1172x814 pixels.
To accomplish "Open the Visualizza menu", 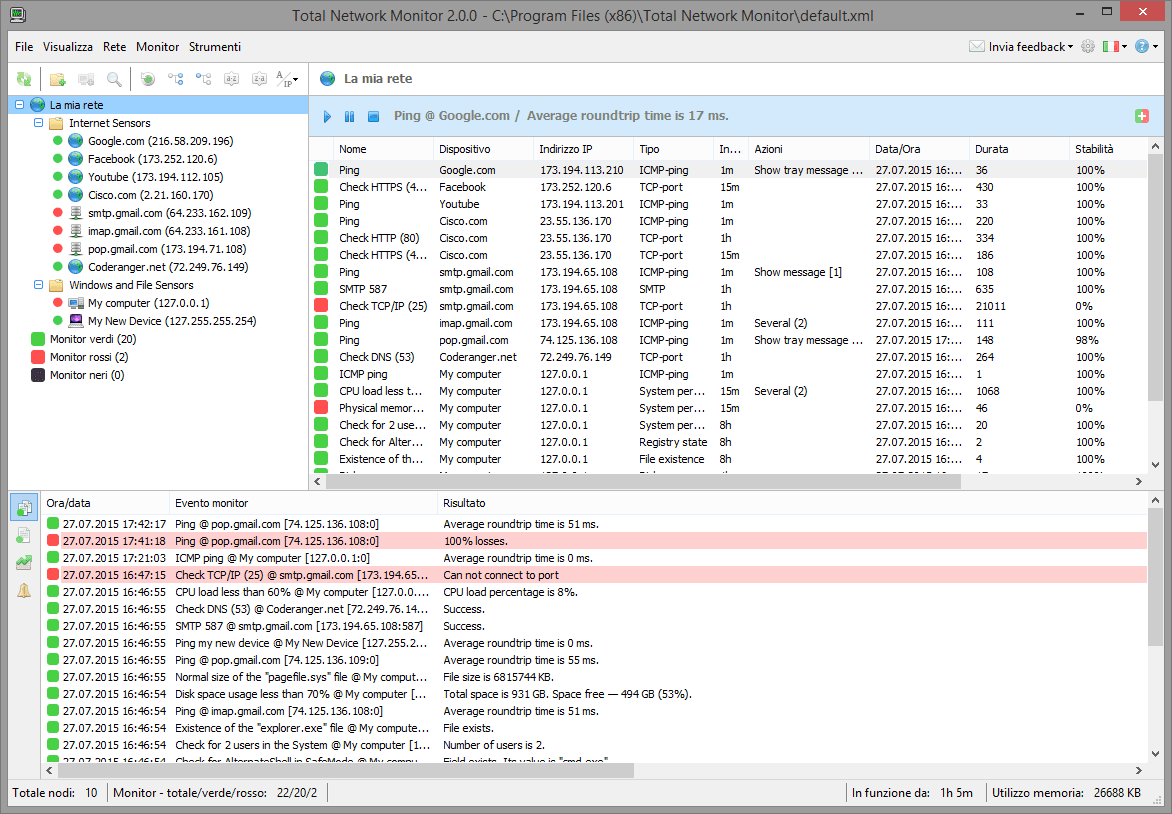I will click(x=68, y=47).
